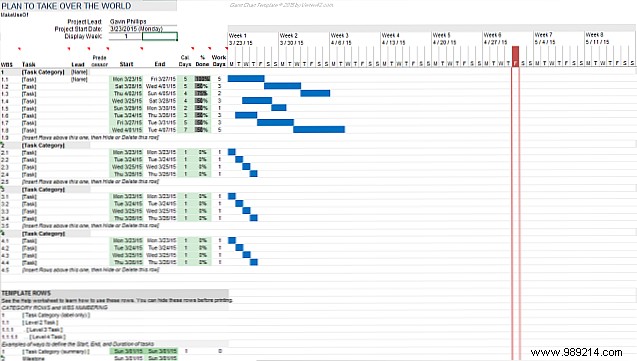This screenshot has width=637, height=361.
Task: Click the long Gantt bar for task 1.8
Action: click(x=319, y=130)
